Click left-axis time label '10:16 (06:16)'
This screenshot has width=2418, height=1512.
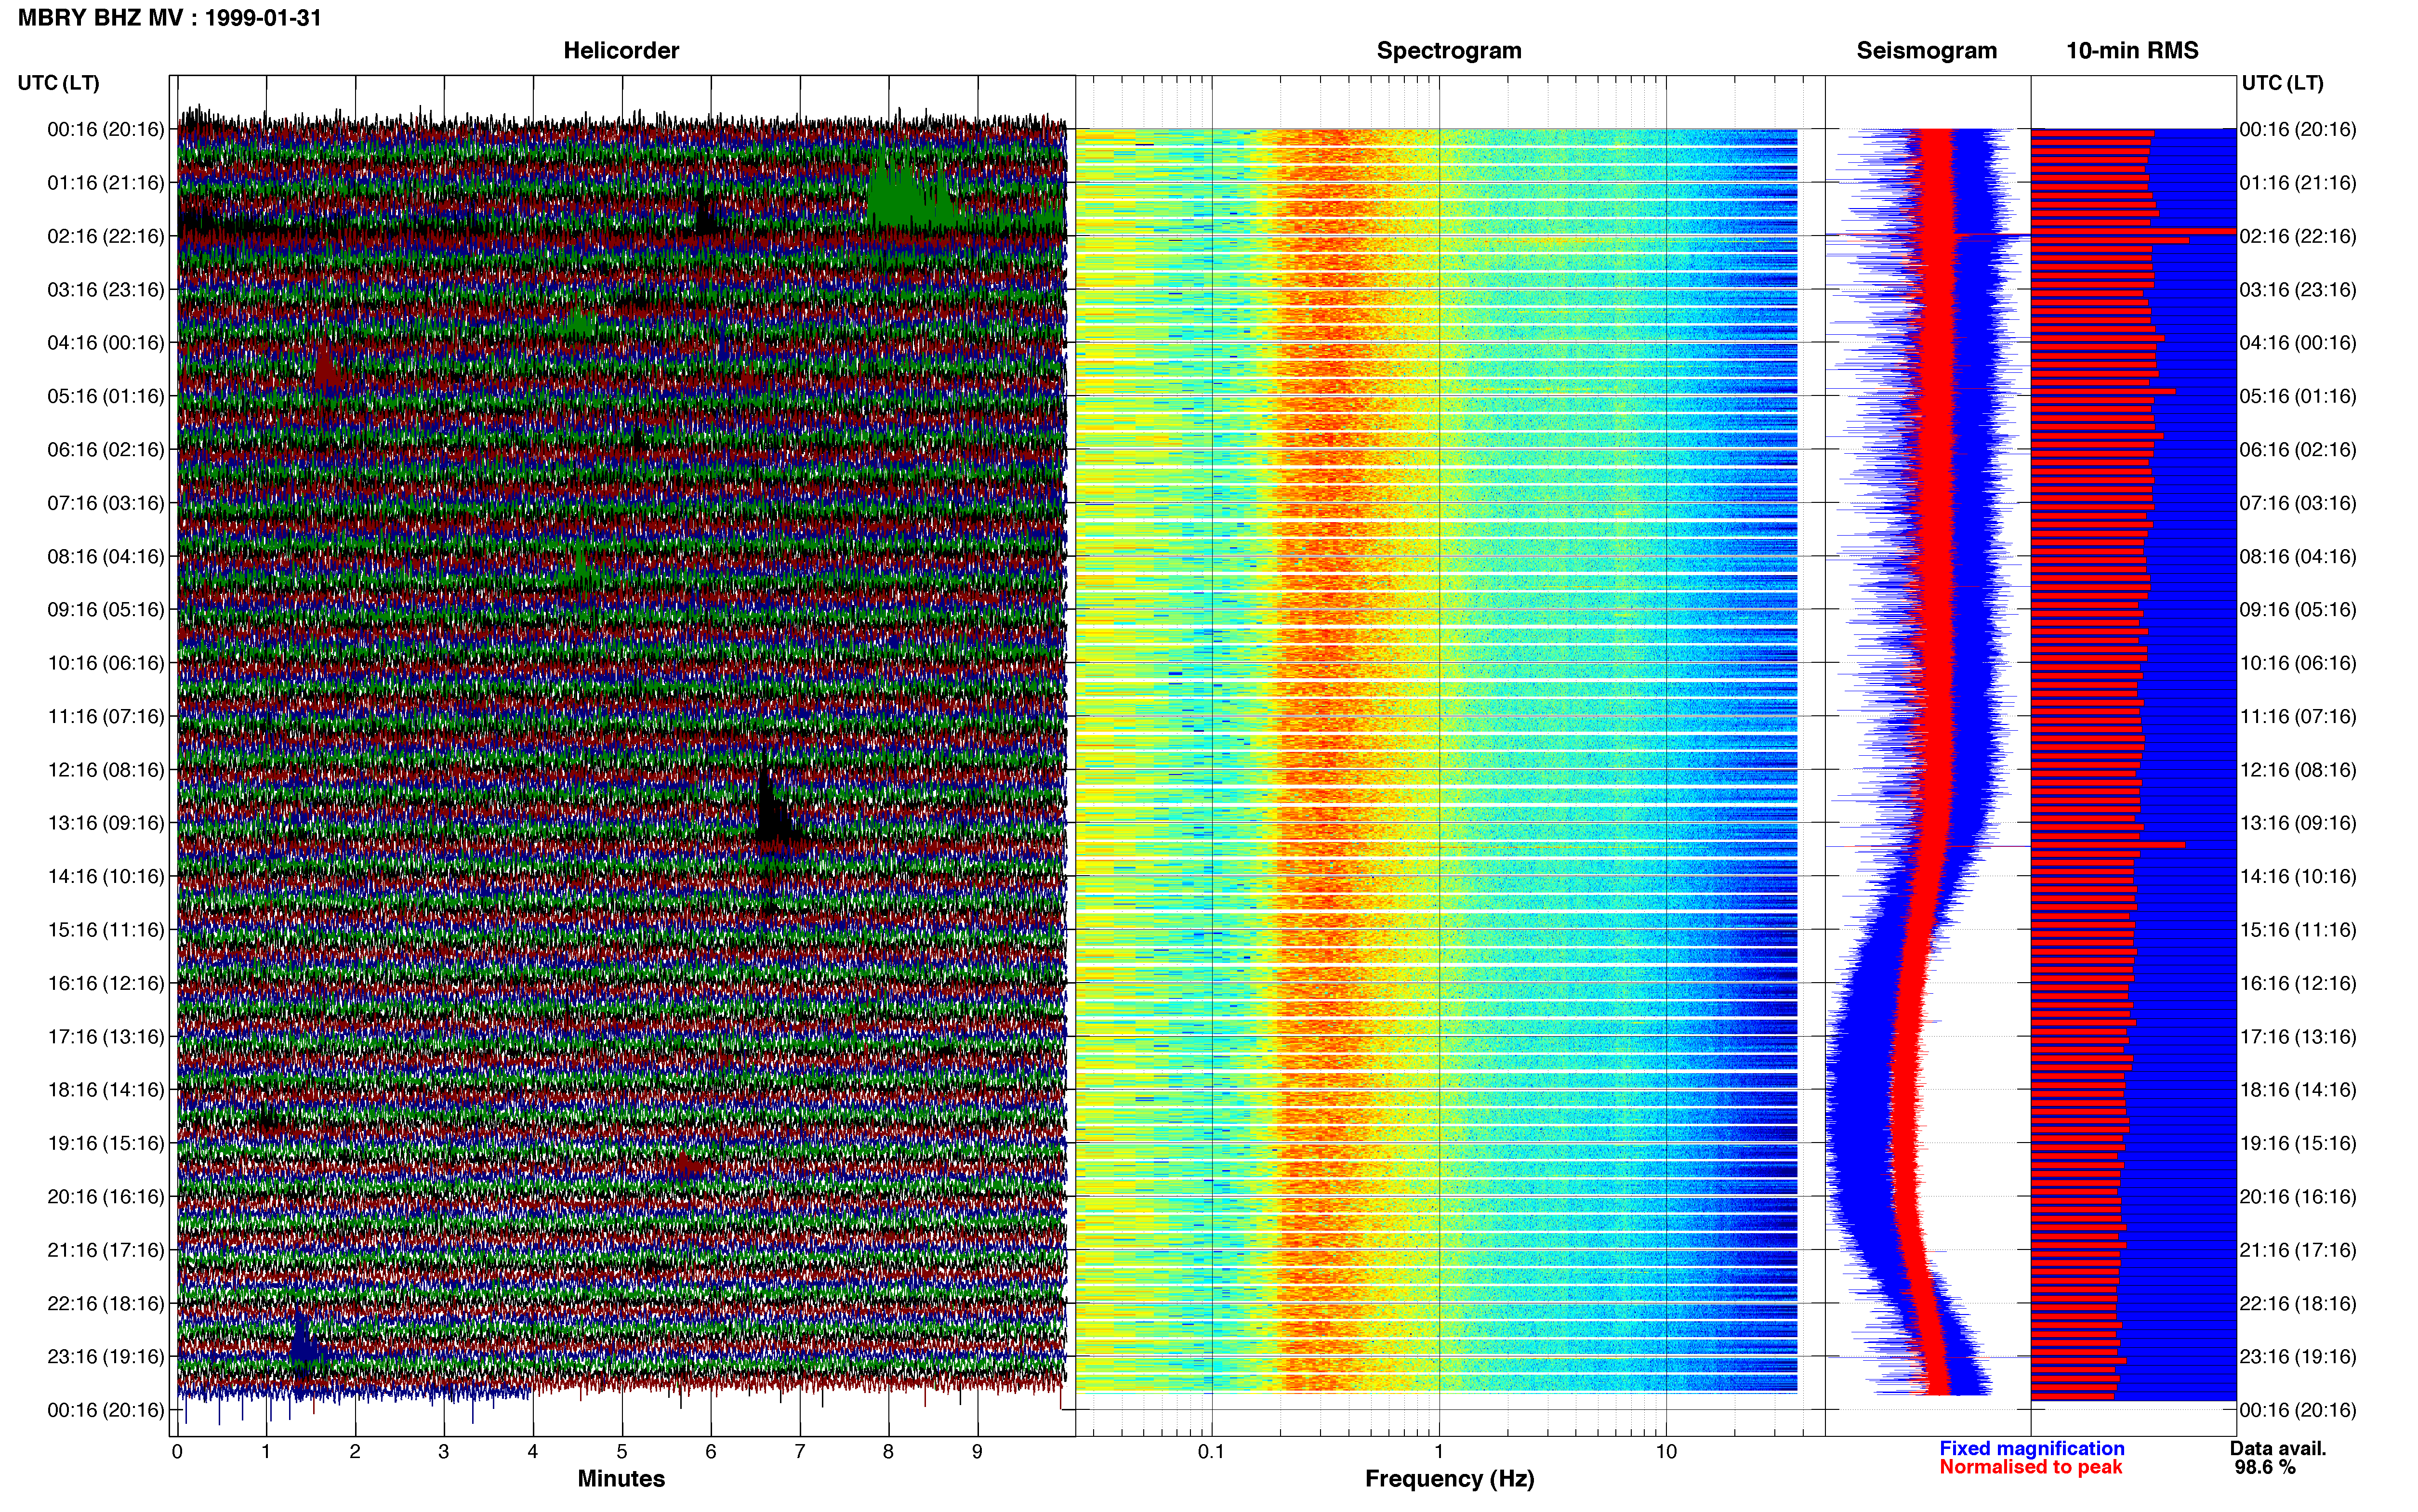point(106,663)
